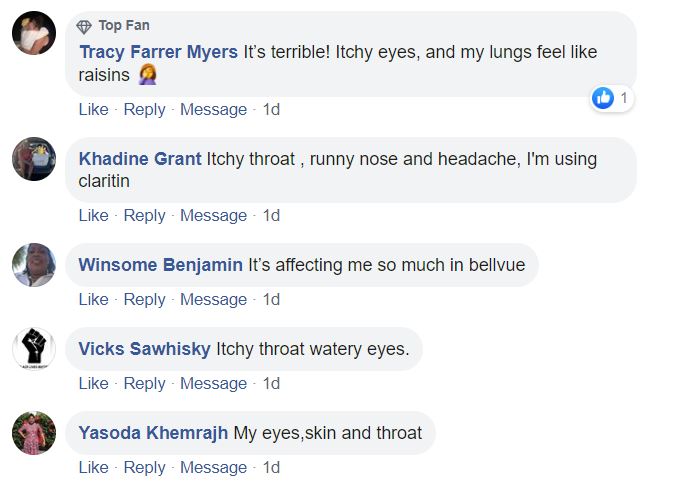Viewport: 679px width, 490px height.
Task: Click Winsome Benjamin's profile avatar
Action: coord(33,265)
